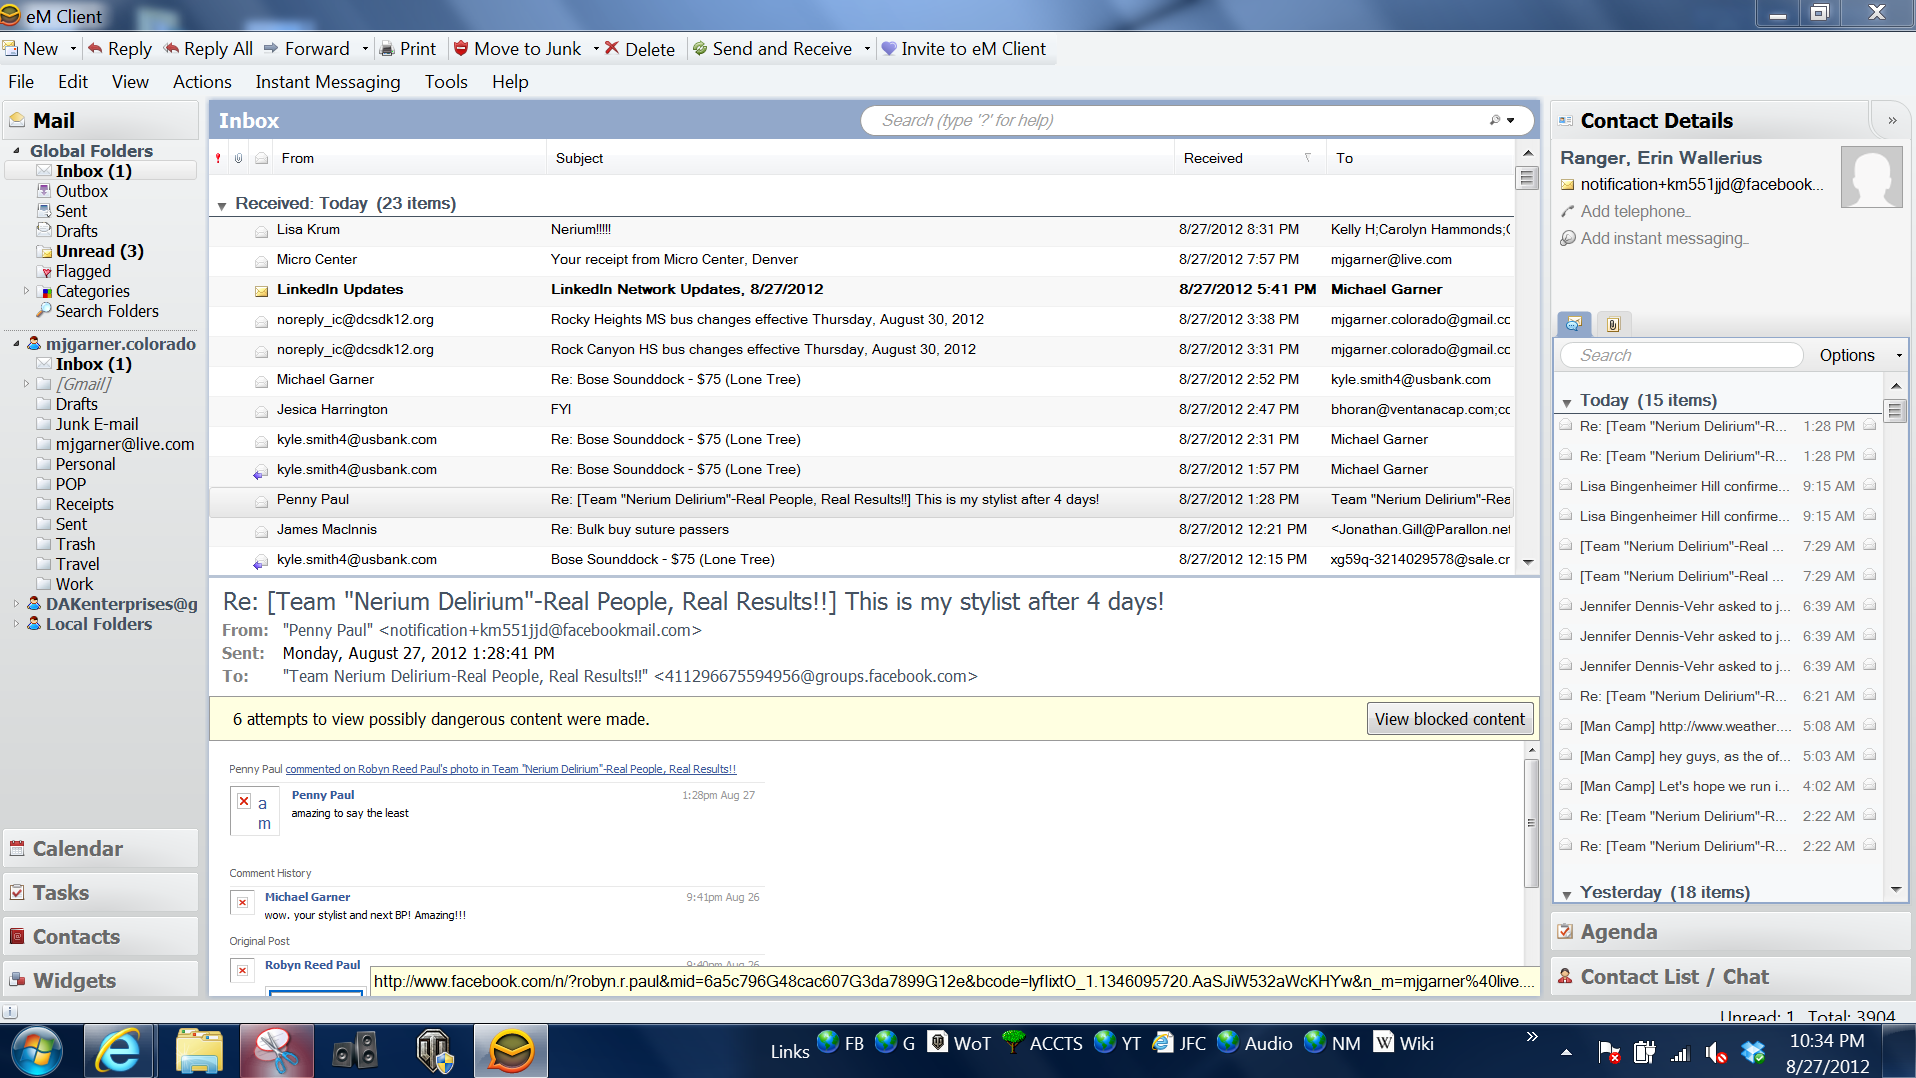Open the Forward dropdown arrow

(365, 49)
